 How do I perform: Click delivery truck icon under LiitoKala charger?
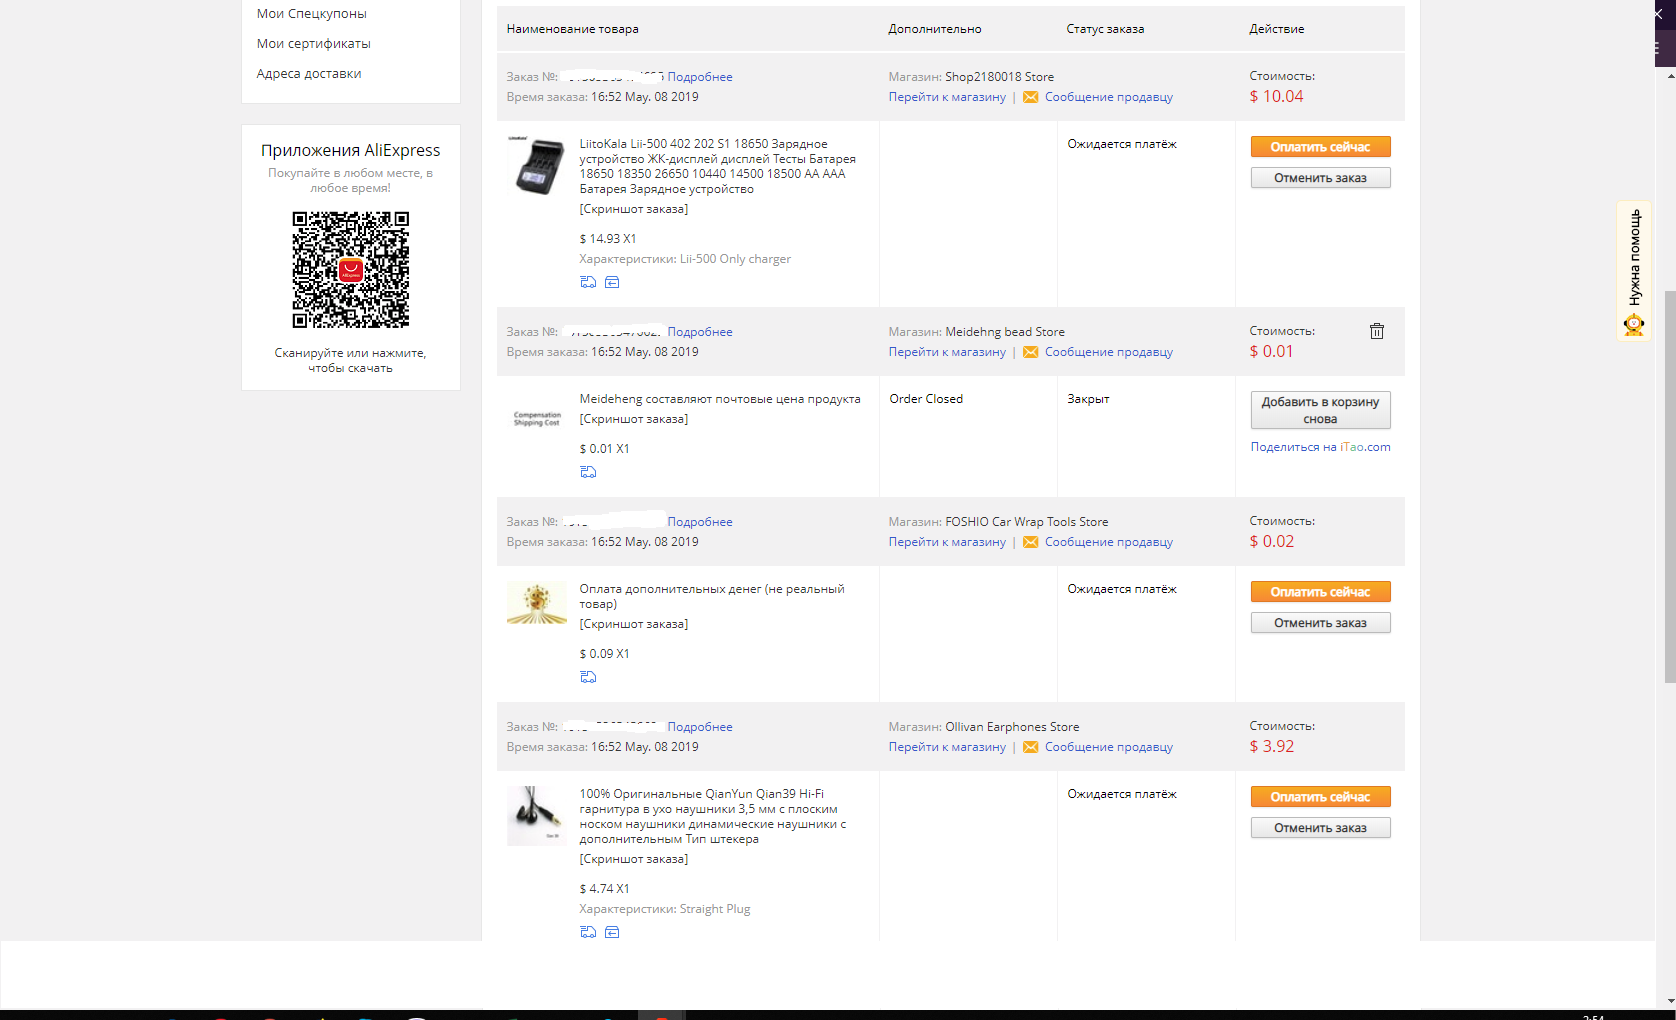pyautogui.click(x=588, y=282)
